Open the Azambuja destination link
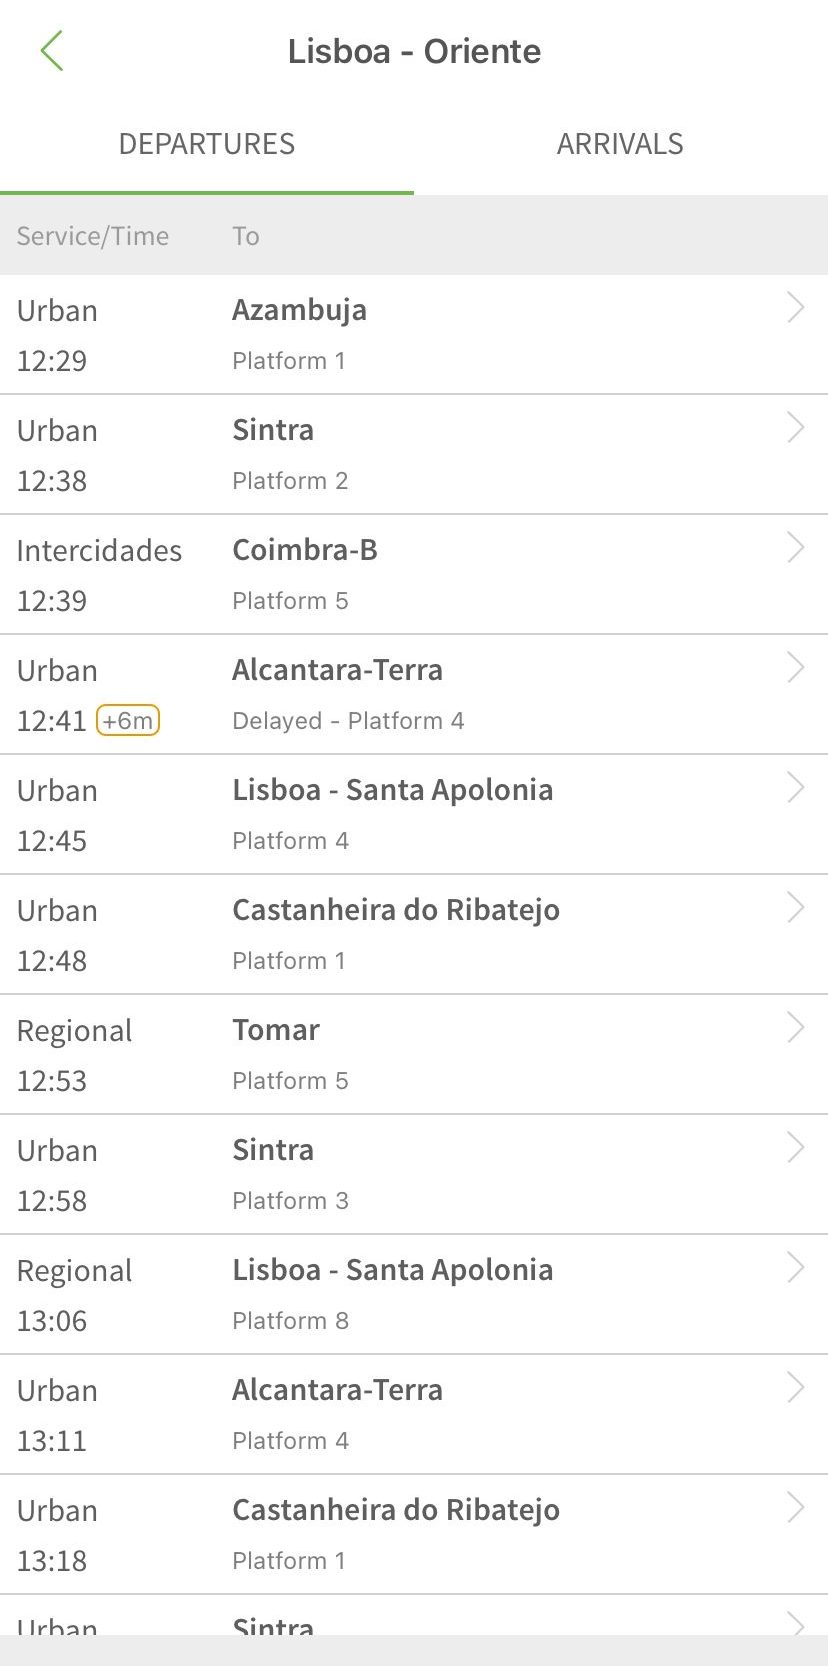Viewport: 828px width, 1666px height. tap(299, 310)
